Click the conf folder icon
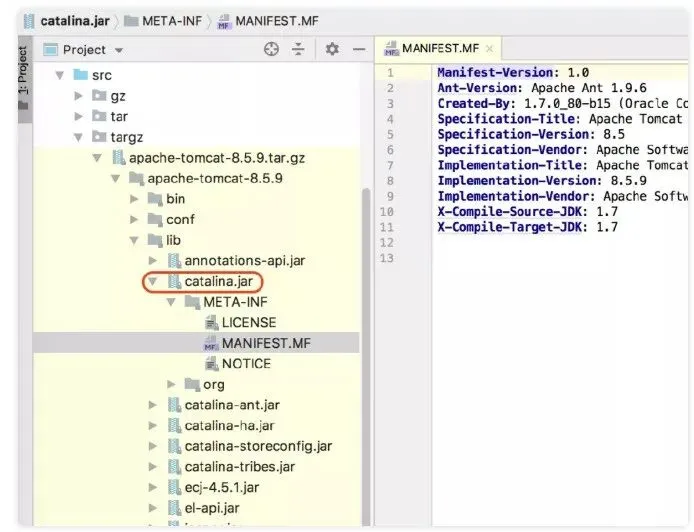The width and height of the screenshot is (694, 532). coord(155,220)
